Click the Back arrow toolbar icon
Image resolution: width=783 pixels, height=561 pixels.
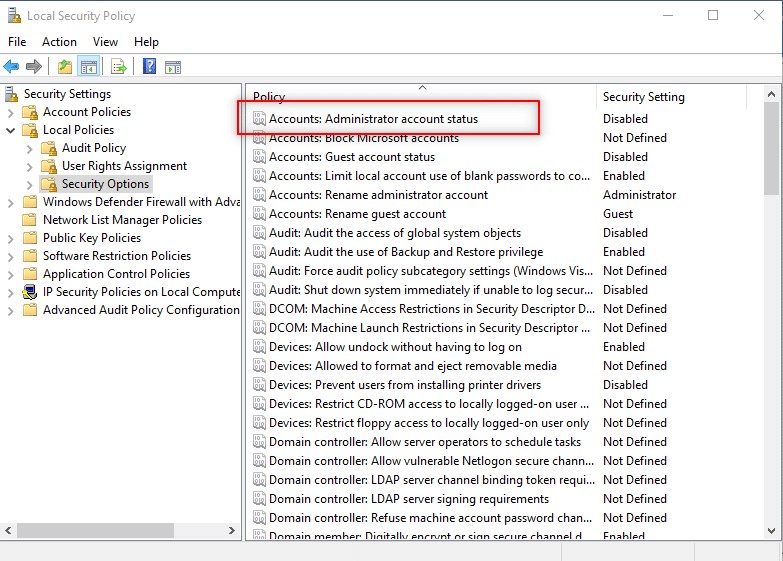(x=11, y=66)
